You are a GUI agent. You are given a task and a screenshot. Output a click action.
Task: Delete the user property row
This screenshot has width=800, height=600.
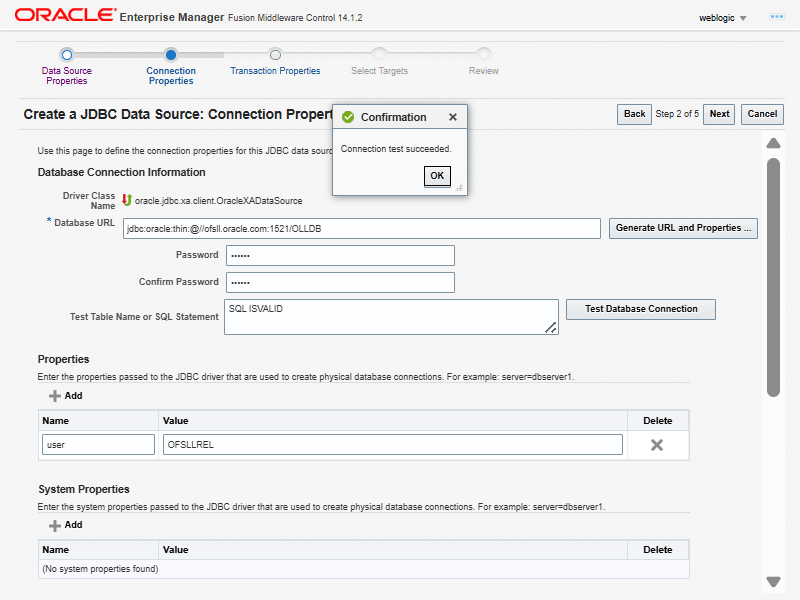point(657,445)
